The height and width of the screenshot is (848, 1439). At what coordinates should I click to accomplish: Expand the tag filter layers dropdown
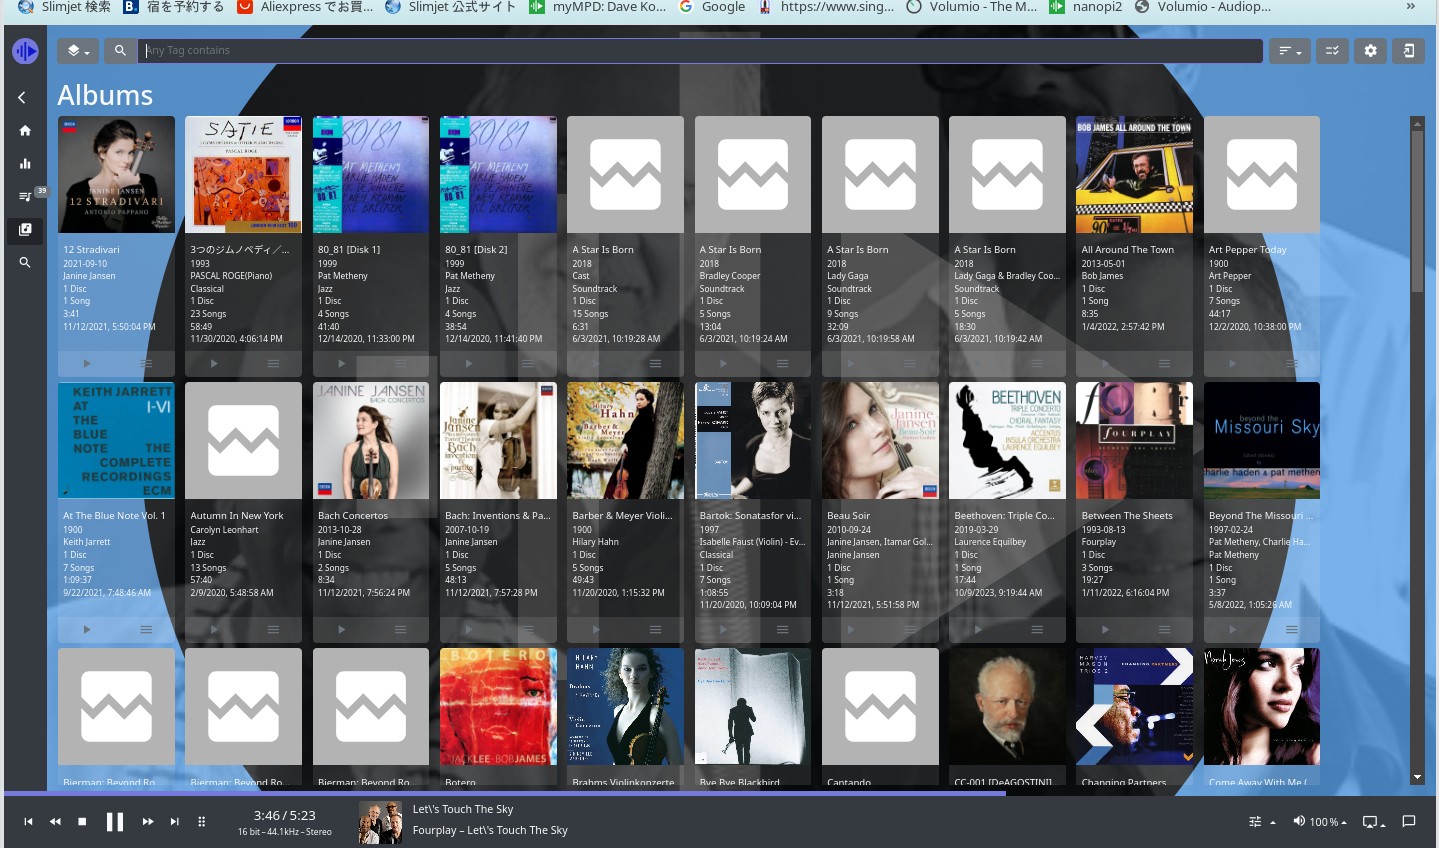78,50
